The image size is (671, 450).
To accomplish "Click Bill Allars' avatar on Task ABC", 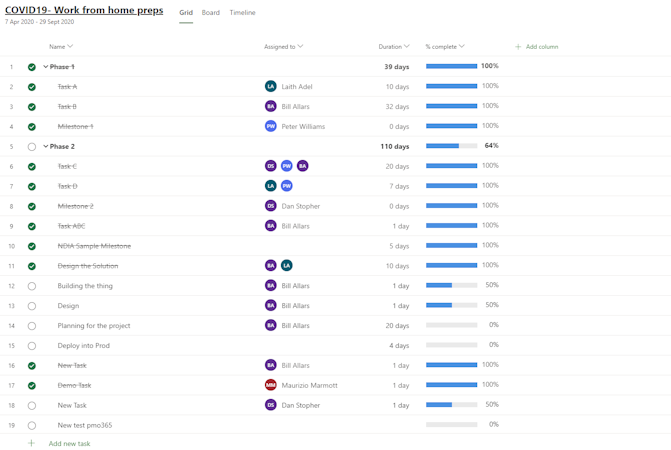I will (x=271, y=226).
